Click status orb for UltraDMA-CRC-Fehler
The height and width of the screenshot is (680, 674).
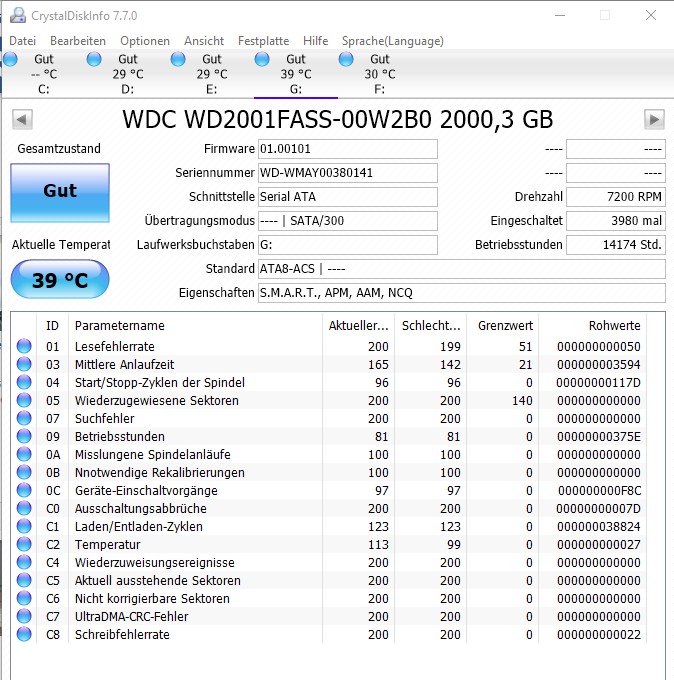[x=24, y=616]
